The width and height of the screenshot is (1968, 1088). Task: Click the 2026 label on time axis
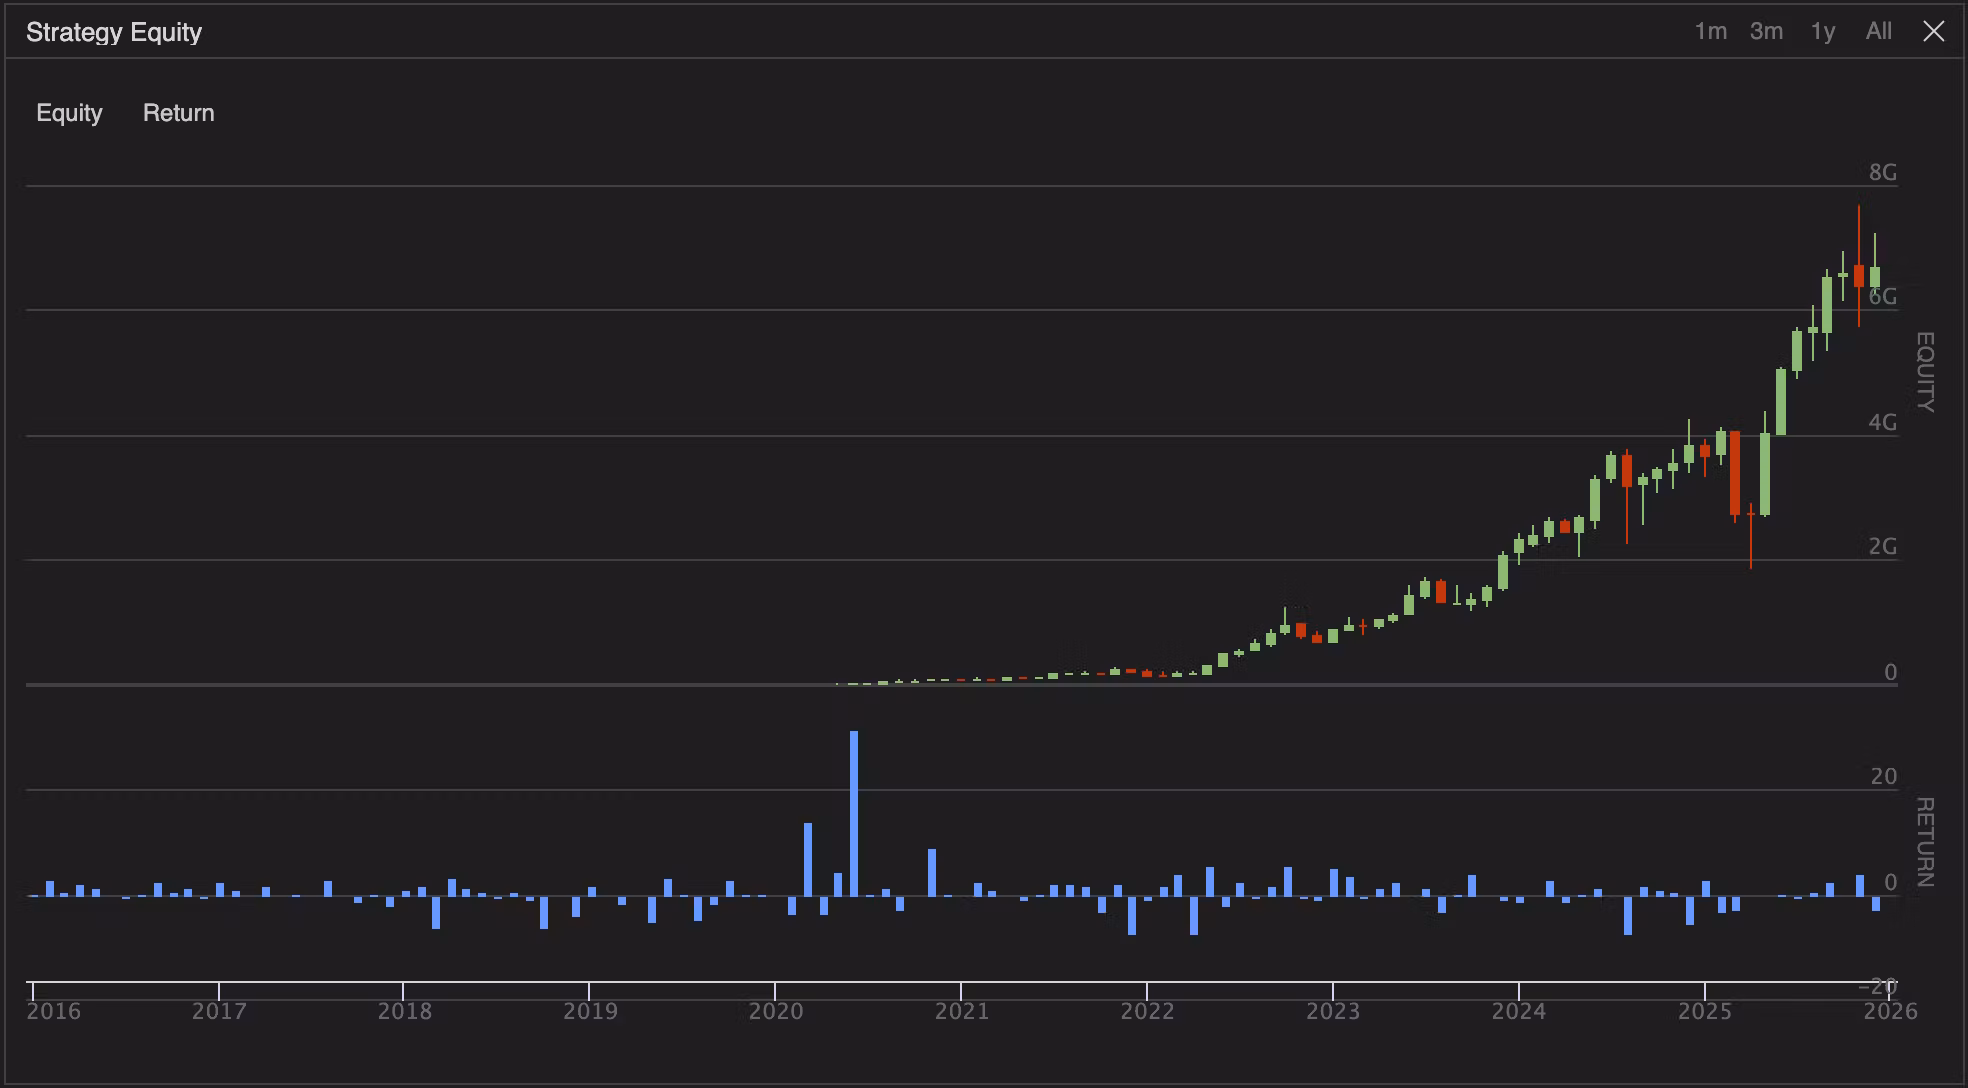point(1890,1011)
